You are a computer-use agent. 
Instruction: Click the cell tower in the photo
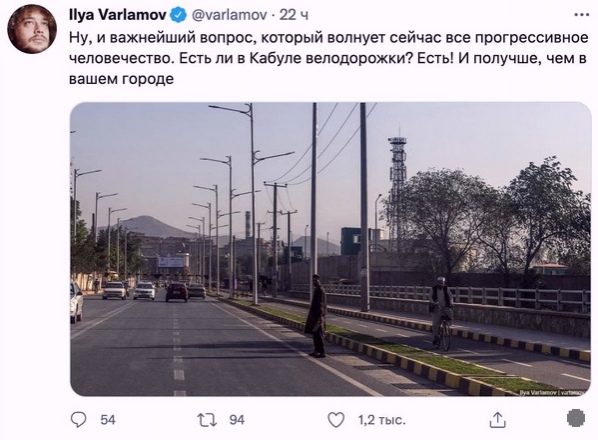point(397,184)
